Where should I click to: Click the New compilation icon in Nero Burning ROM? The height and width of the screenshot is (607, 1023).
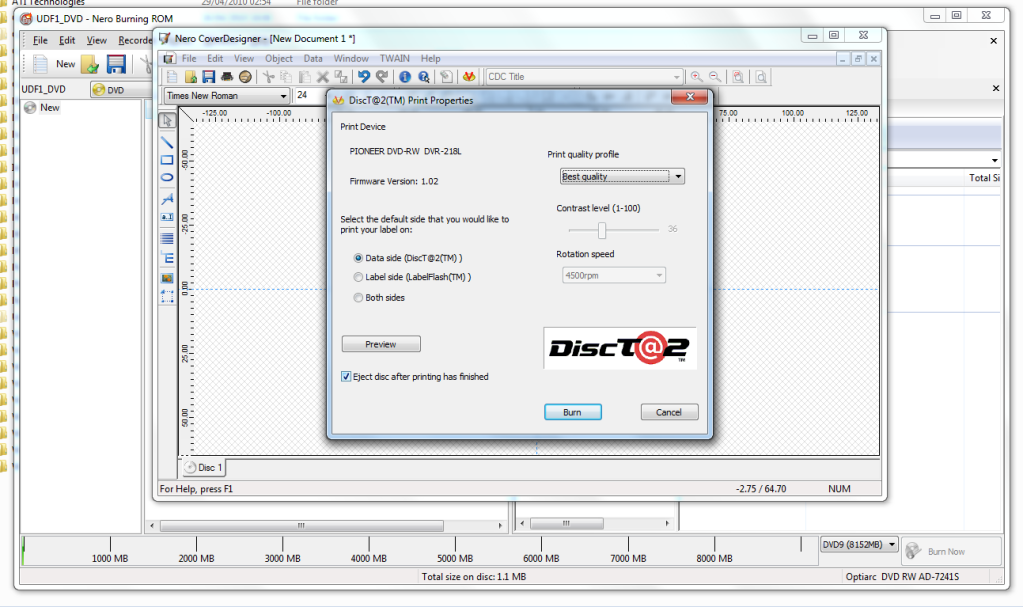tap(53, 64)
